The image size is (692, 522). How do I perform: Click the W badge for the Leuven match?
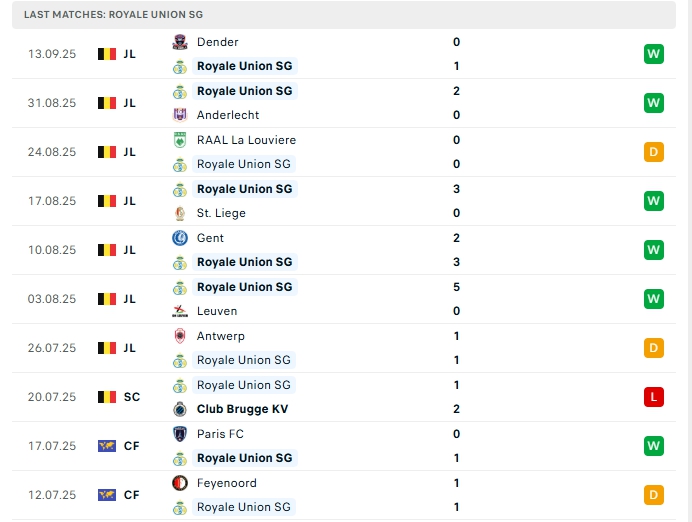[654, 299]
